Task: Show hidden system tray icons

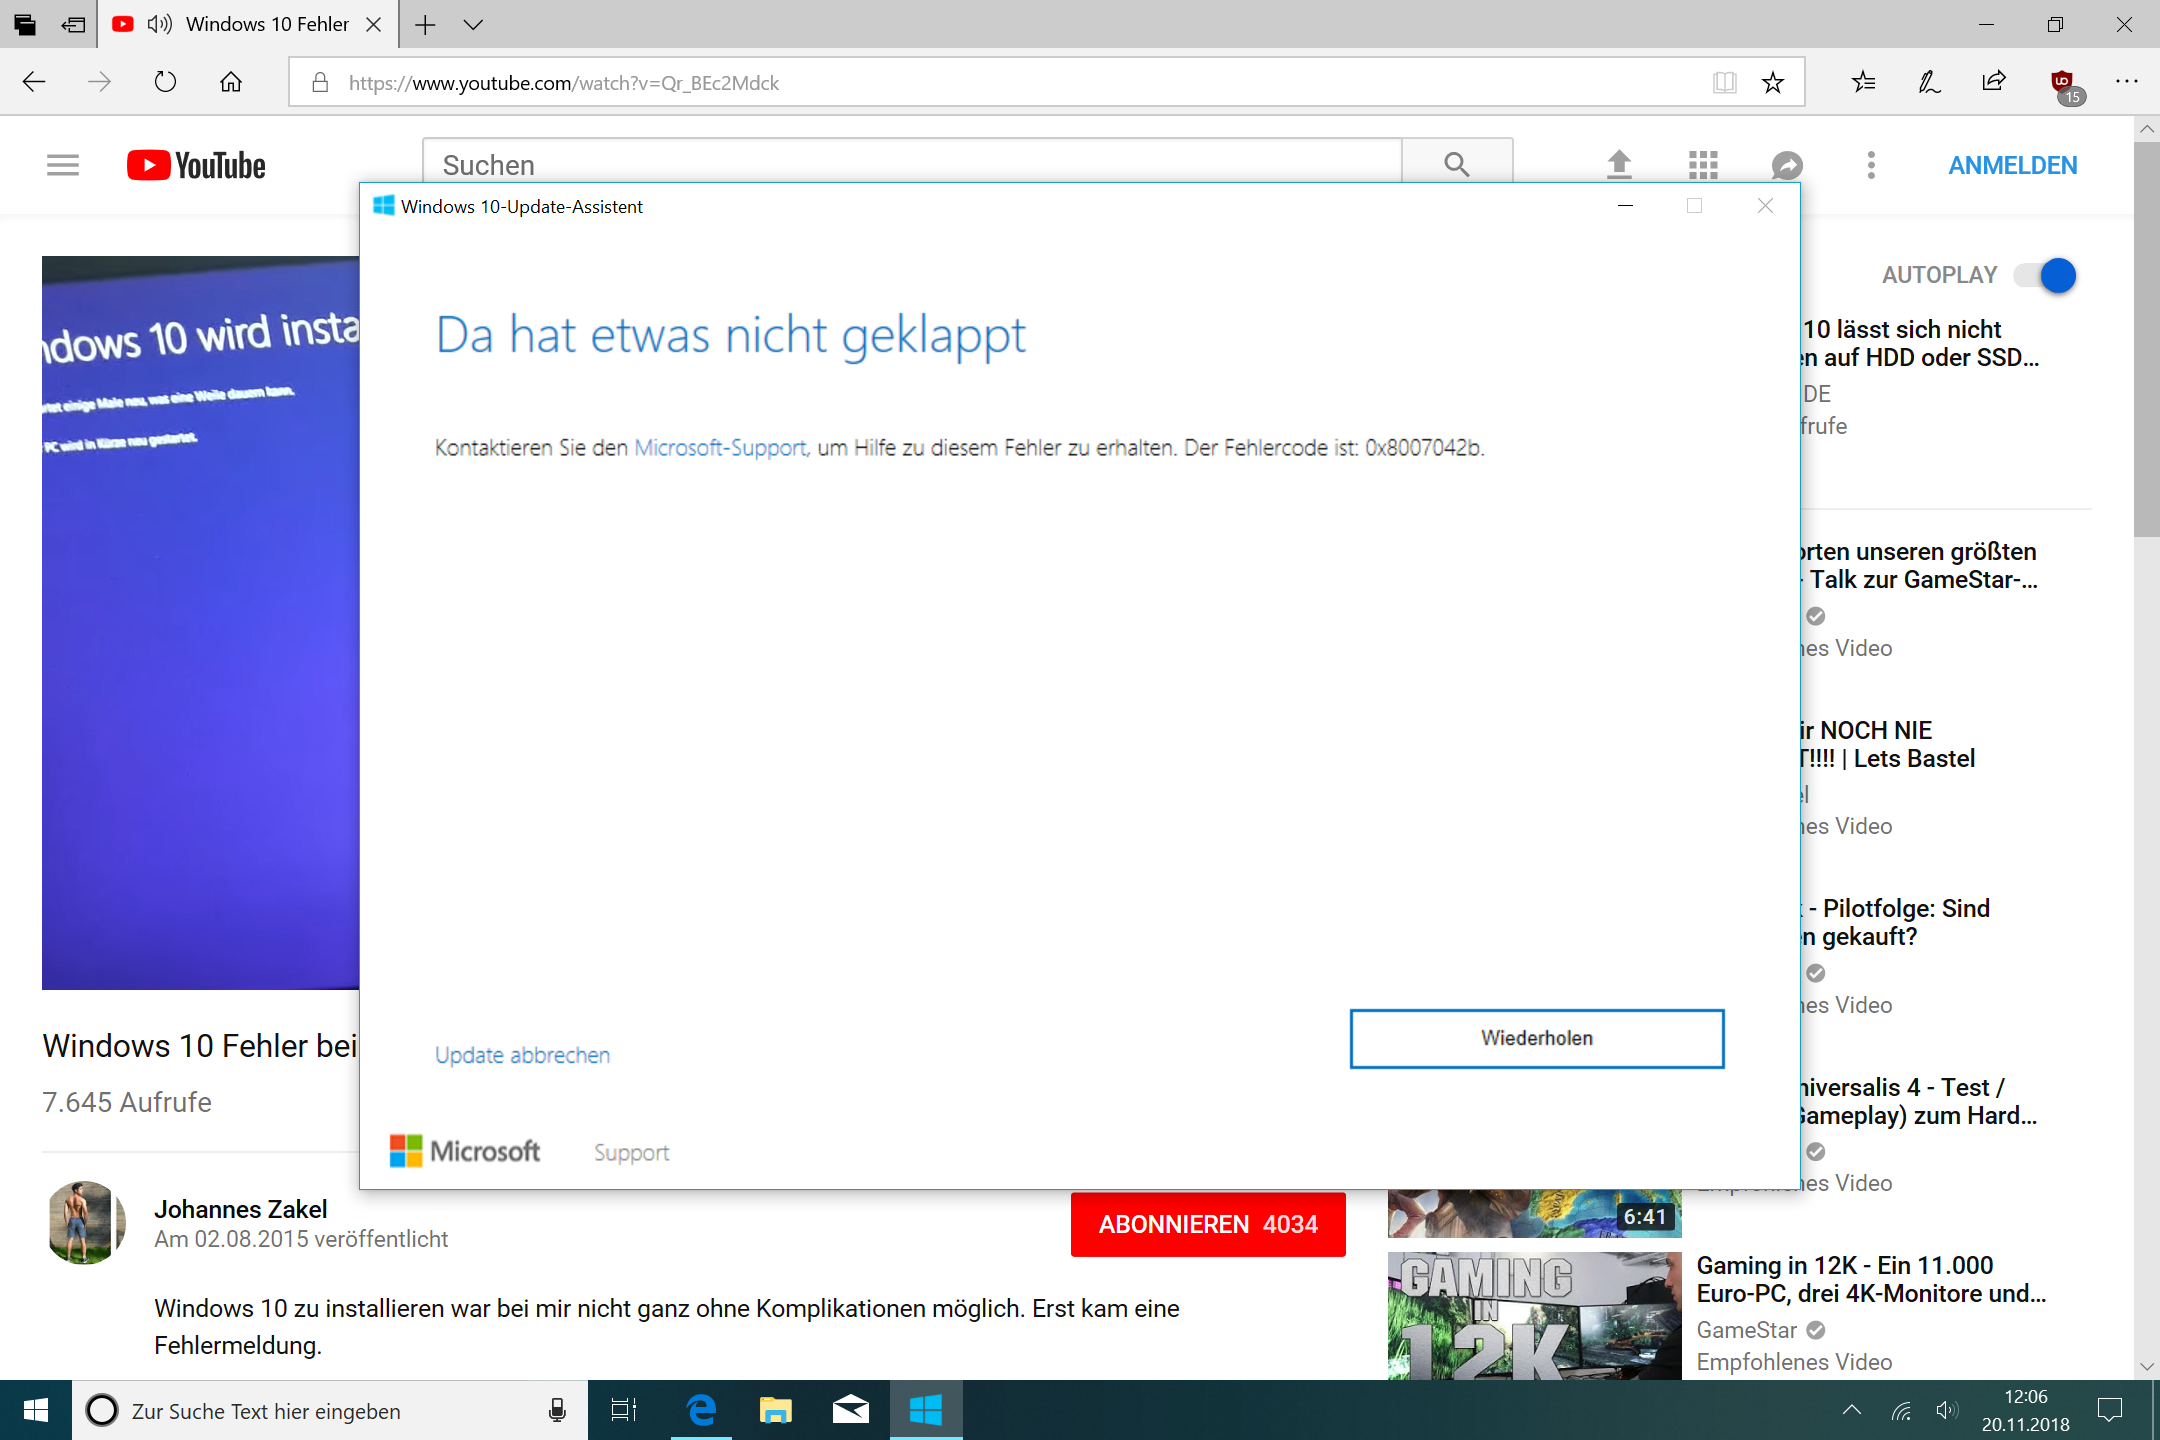Action: 1852,1410
